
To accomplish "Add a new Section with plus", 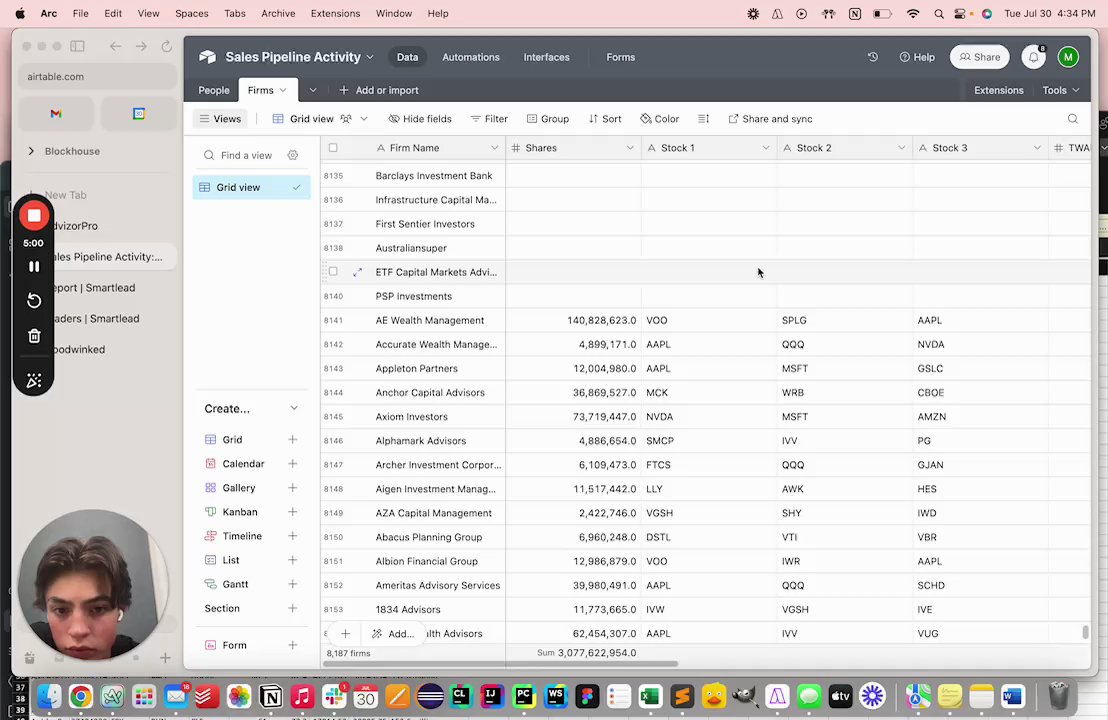I will (293, 608).
